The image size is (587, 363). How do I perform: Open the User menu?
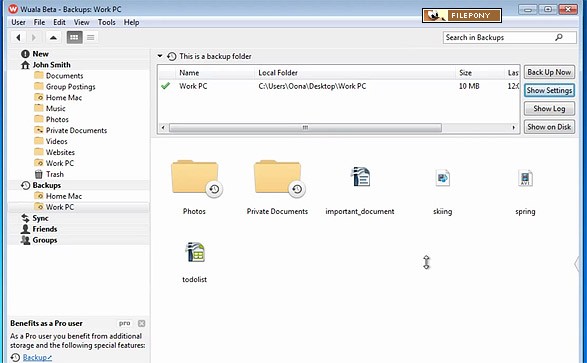pos(18,22)
